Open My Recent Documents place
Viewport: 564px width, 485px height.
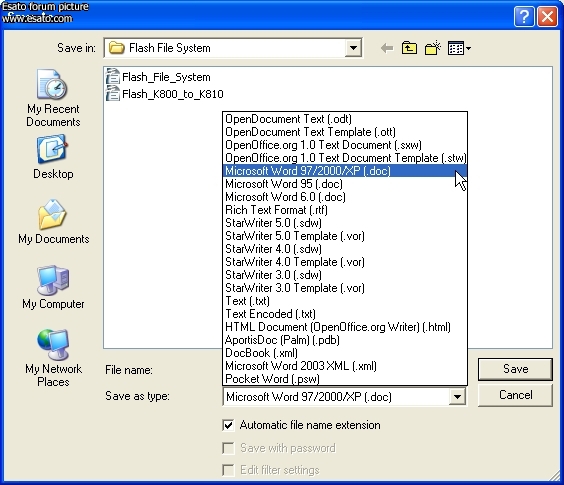point(53,98)
